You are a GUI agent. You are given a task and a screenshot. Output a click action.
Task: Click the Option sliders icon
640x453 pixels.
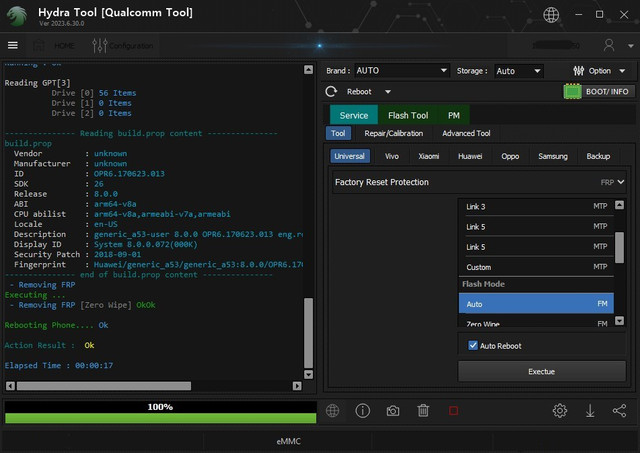coord(578,71)
